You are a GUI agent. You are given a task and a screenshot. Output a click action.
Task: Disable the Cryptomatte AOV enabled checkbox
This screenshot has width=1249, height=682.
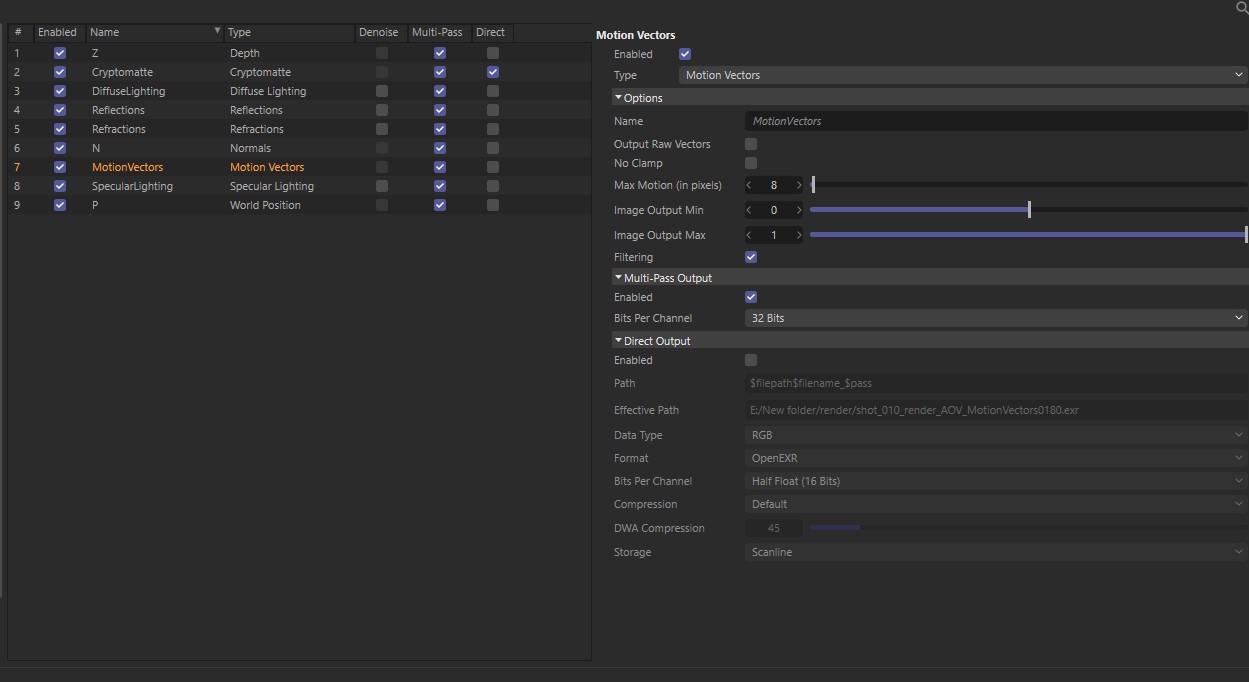tap(60, 72)
